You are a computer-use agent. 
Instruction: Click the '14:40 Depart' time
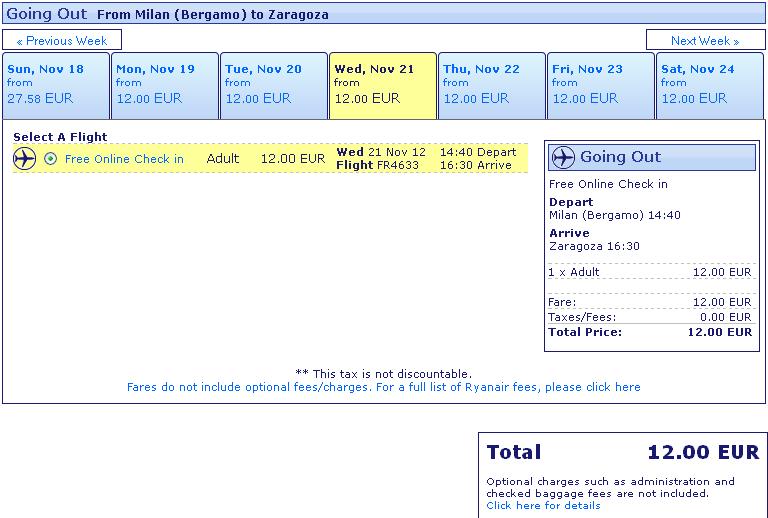pyautogui.click(x=478, y=152)
